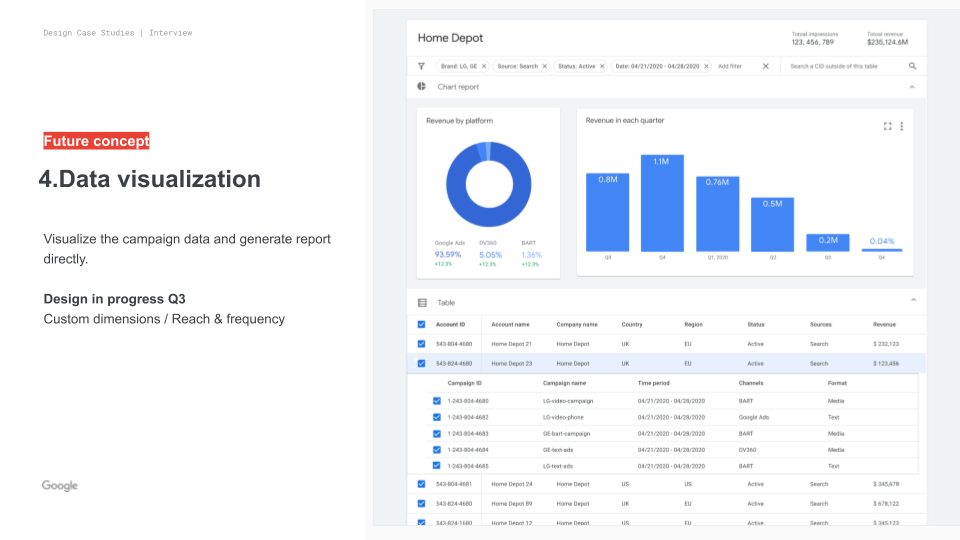Click the $ 232,123 revenue cell
Screen dimensions: 960x540
886,344
